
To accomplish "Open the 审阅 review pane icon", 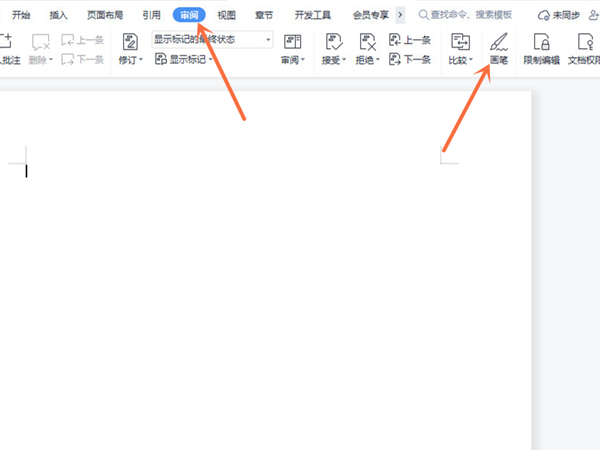I will [292, 42].
